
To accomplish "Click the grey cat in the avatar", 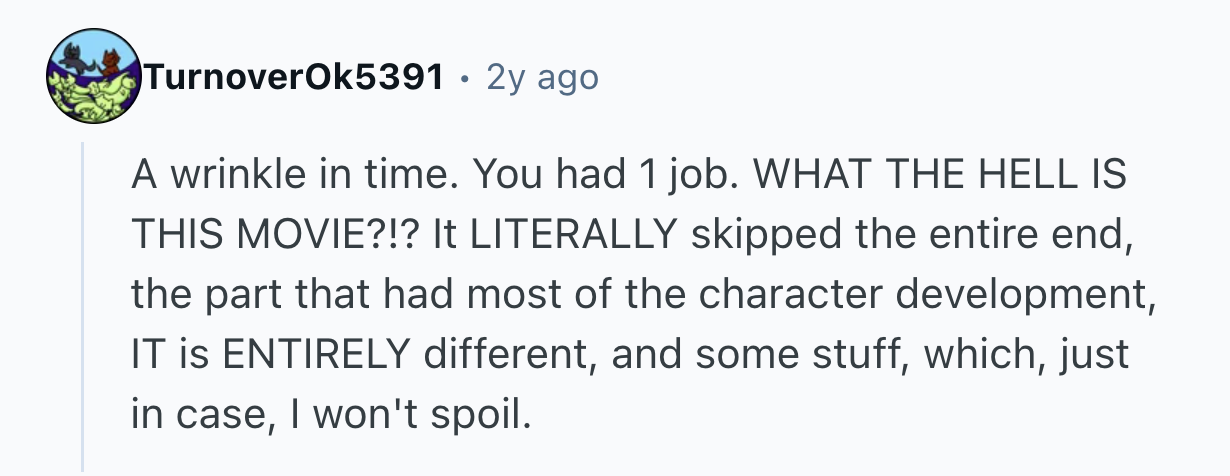I will 72,59.
